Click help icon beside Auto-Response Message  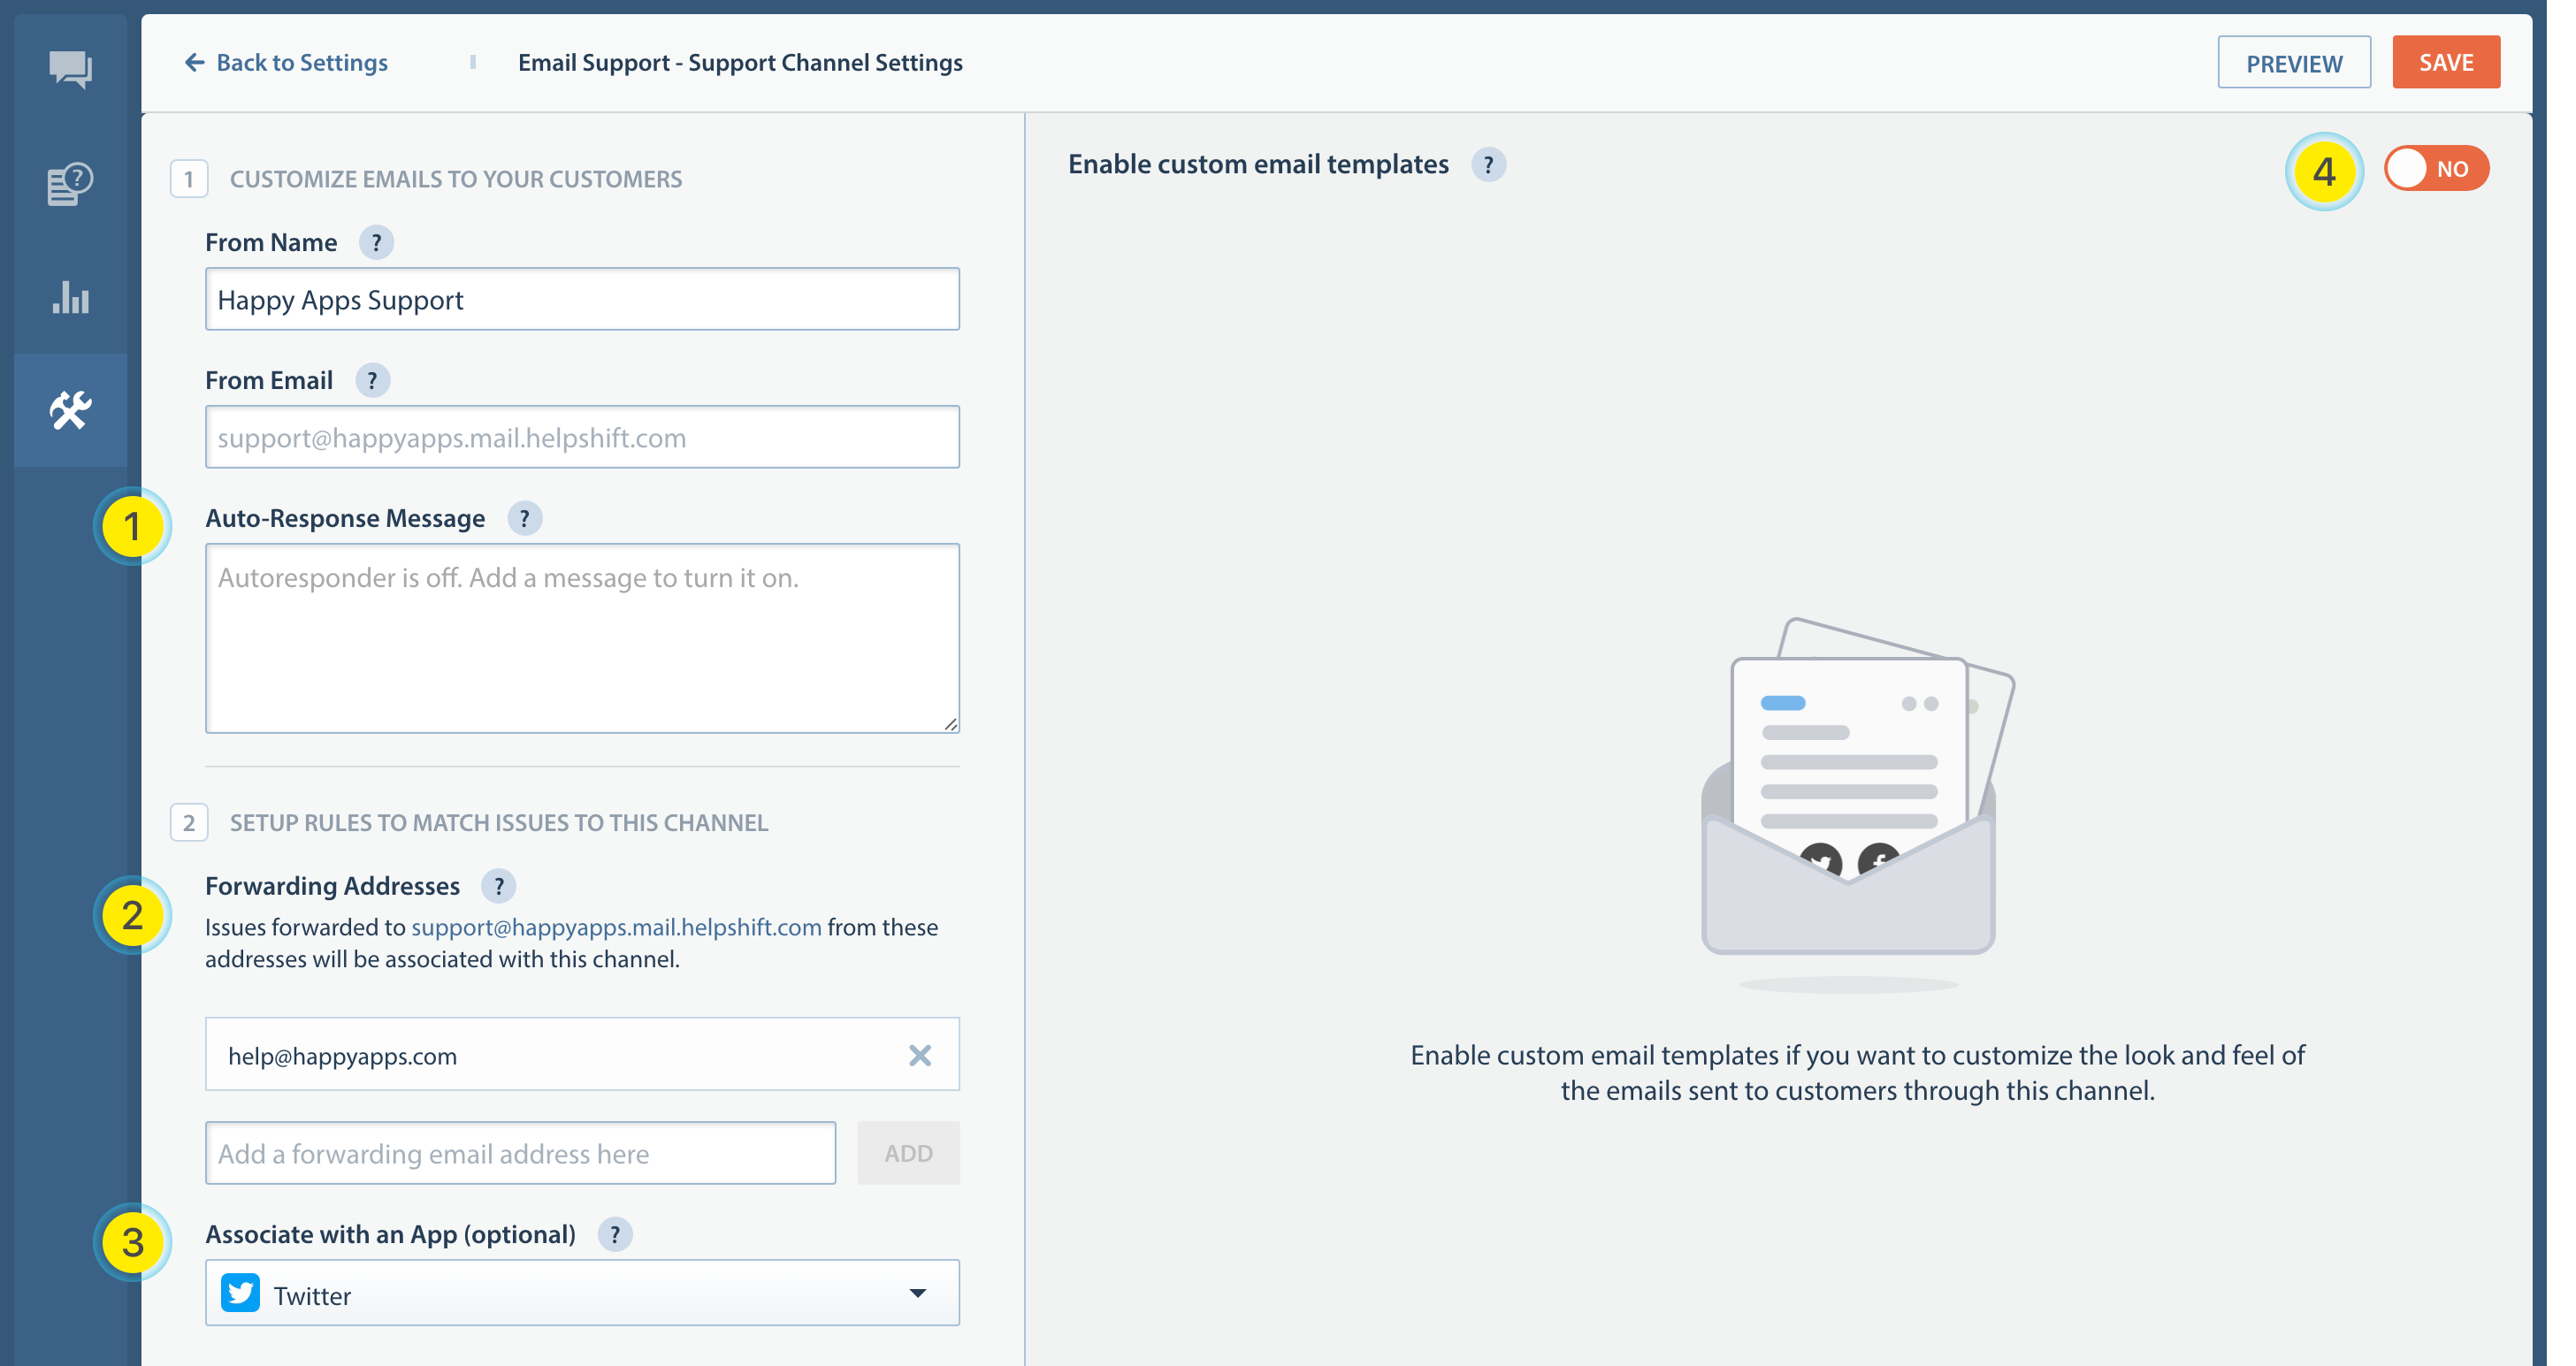click(x=524, y=519)
